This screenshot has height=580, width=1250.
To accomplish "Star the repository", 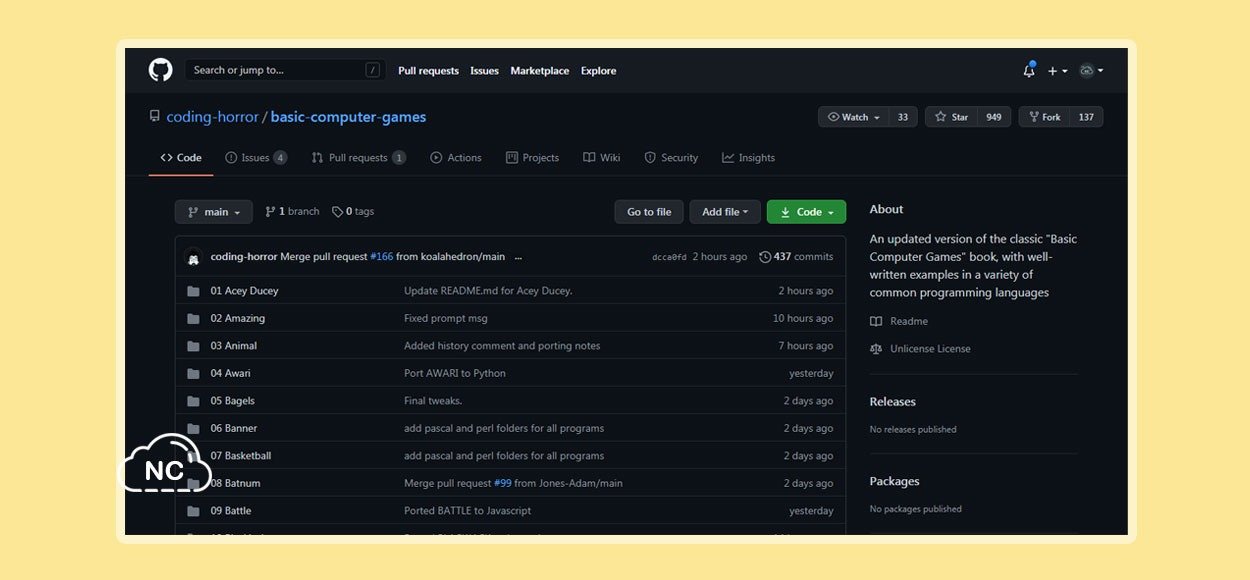I will [951, 117].
